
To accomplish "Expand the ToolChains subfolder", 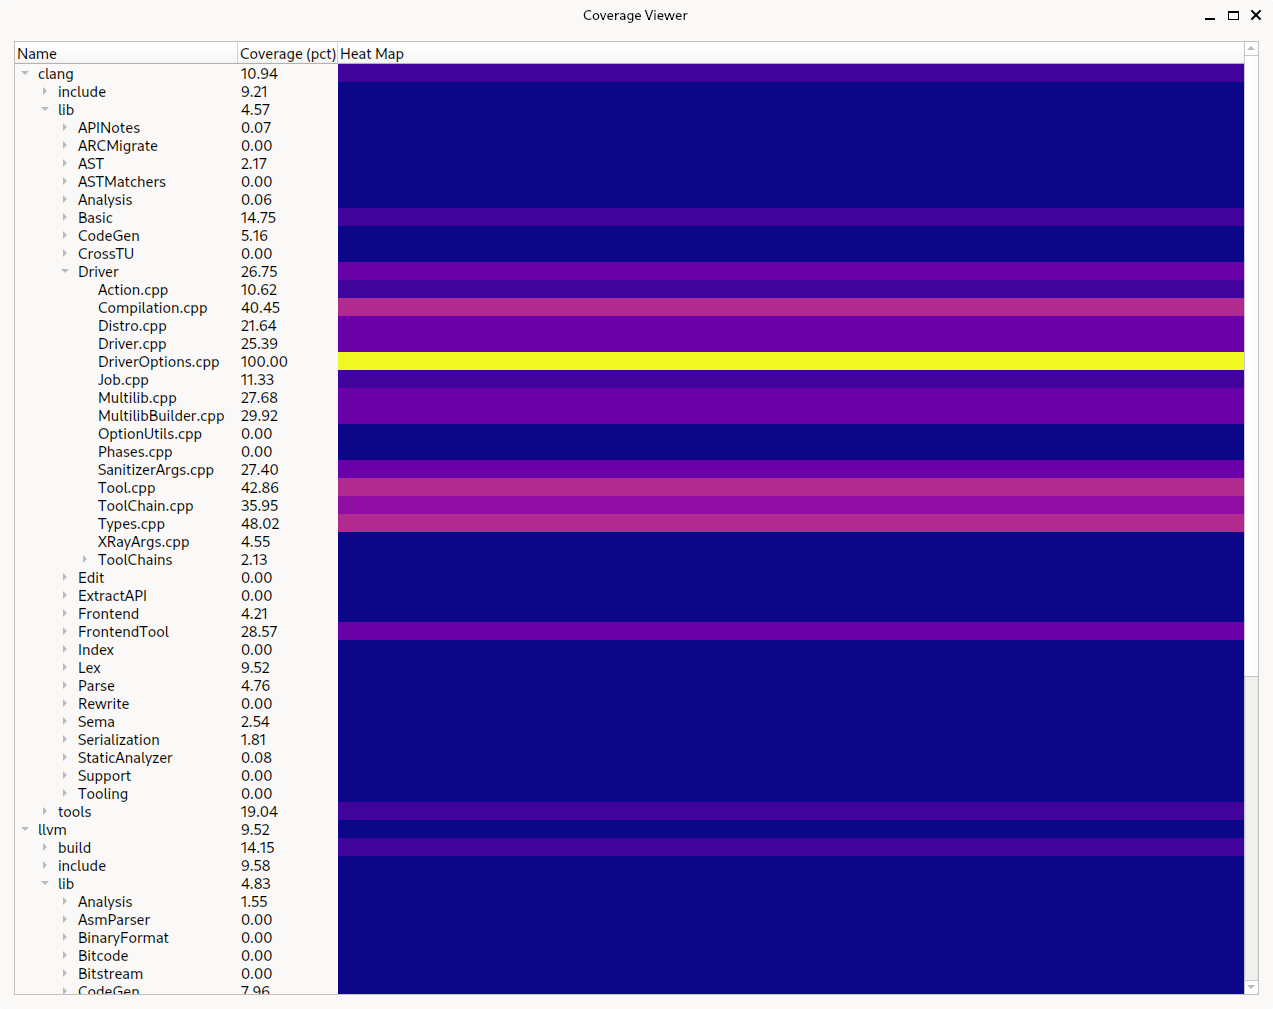I will point(85,559).
